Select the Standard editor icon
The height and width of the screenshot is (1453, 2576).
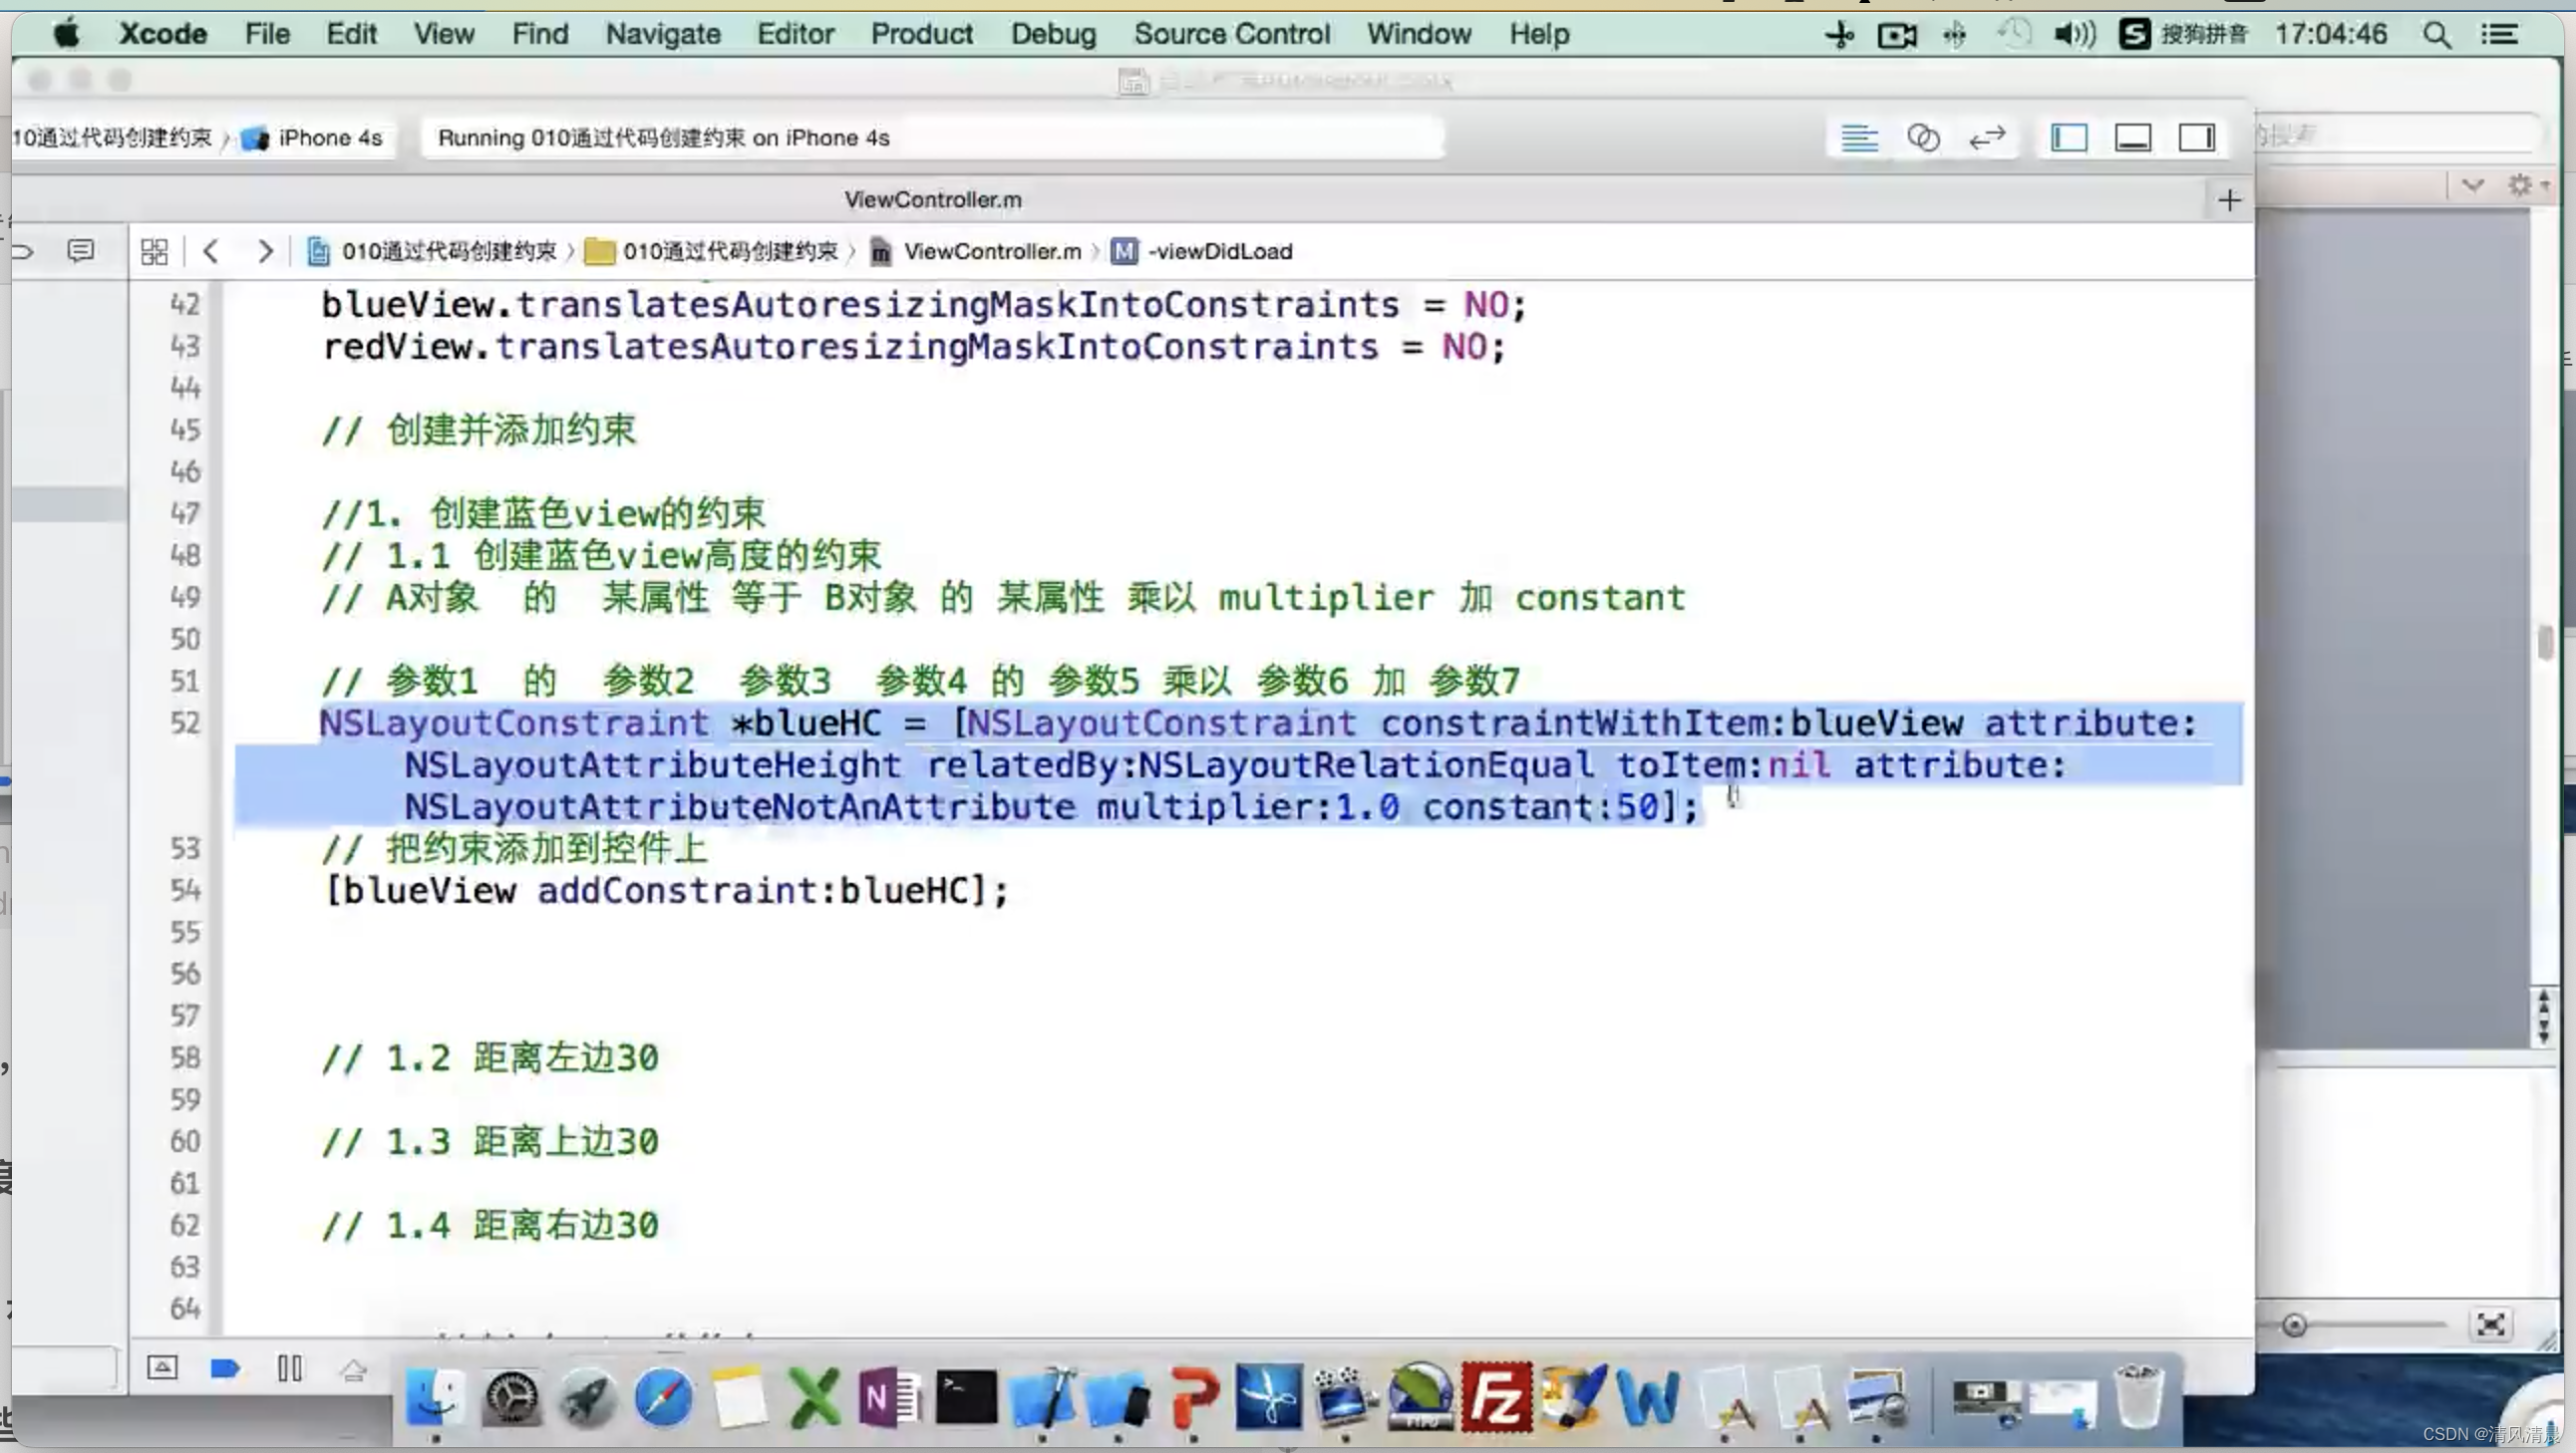point(1859,137)
